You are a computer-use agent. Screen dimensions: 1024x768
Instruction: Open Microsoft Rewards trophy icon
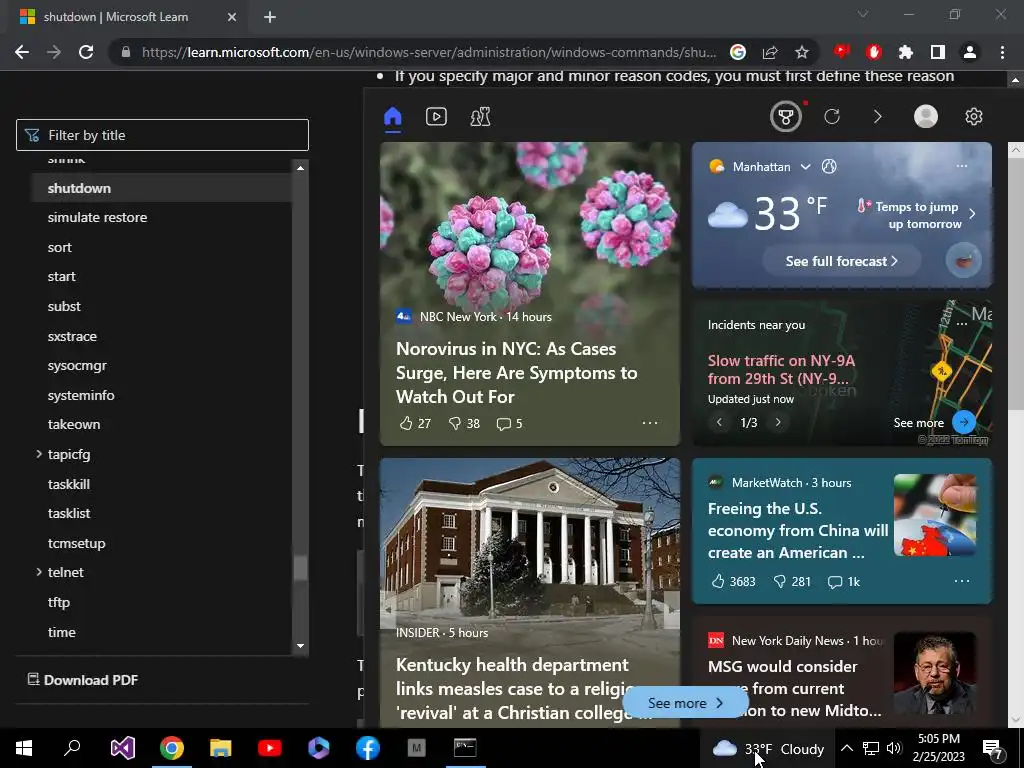click(786, 117)
